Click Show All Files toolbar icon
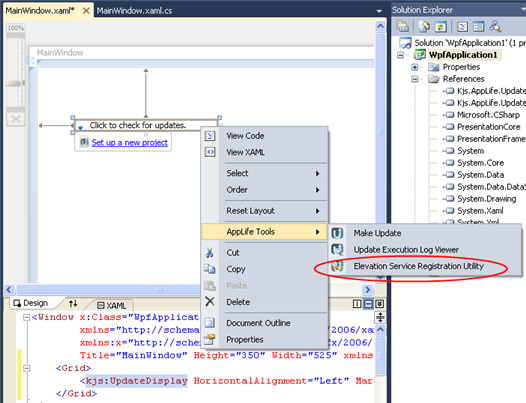The height and width of the screenshot is (403, 526). pyautogui.click(x=425, y=27)
